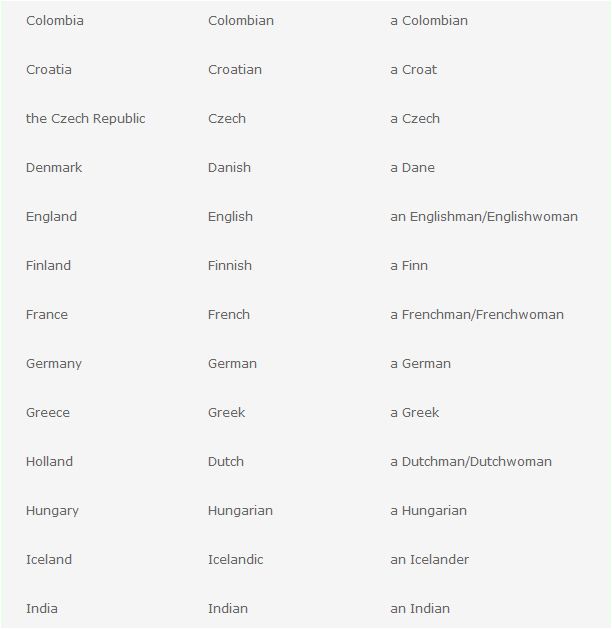Click the 'a German' person entry
This screenshot has height=629, width=612.
(420, 364)
